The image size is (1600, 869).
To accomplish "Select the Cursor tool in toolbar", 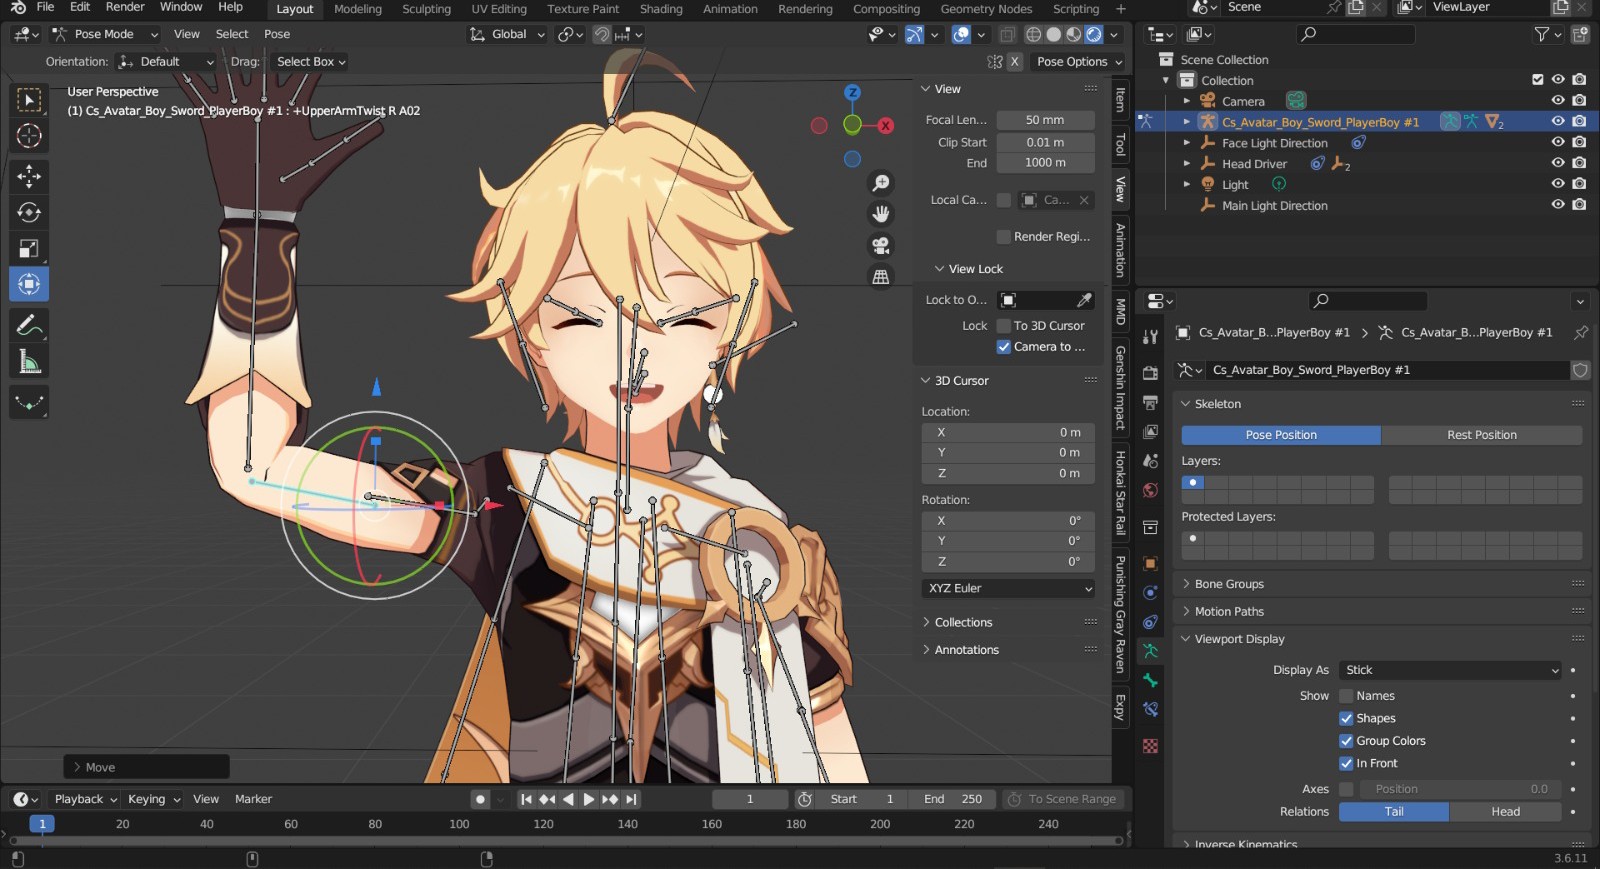I will tap(29, 136).
